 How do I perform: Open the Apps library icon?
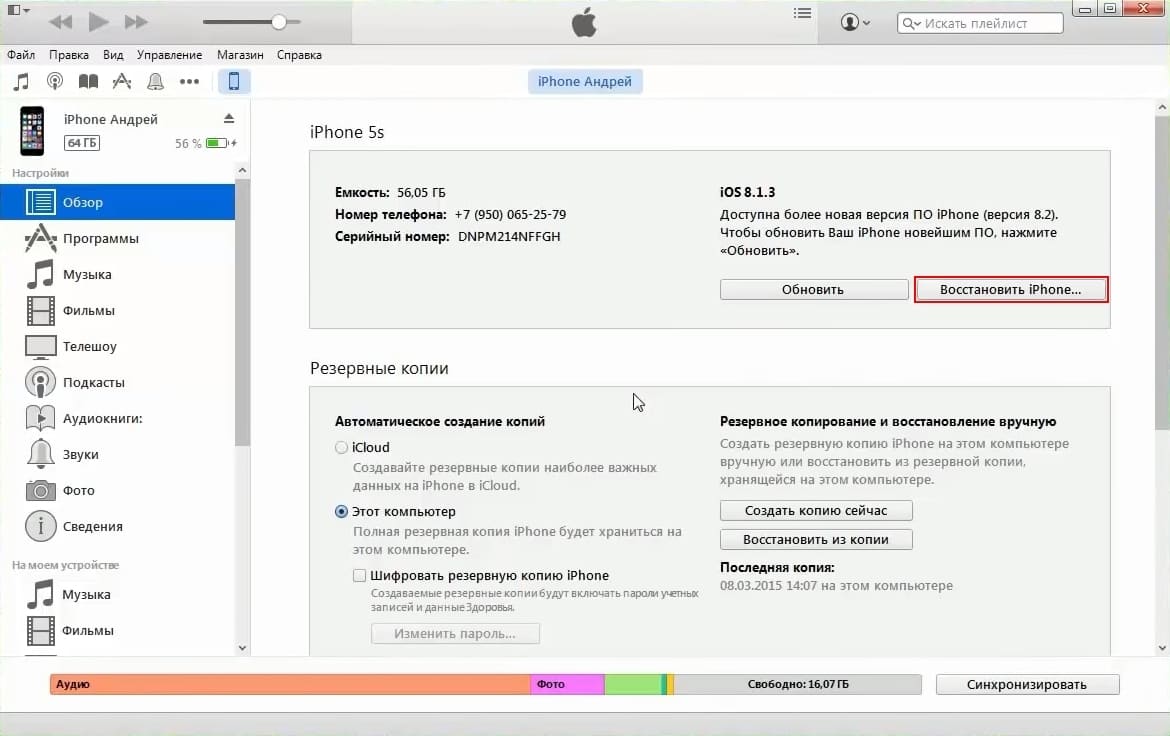tap(122, 81)
